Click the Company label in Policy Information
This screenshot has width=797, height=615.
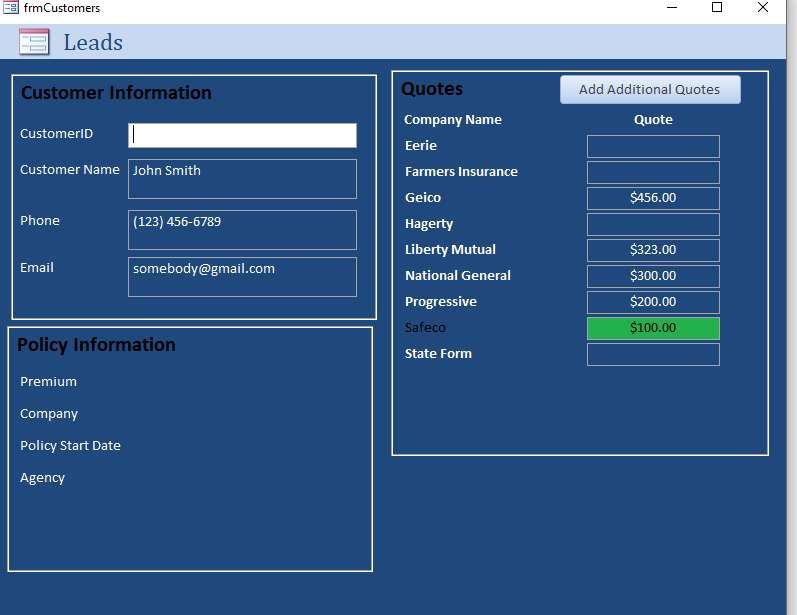pos(49,414)
